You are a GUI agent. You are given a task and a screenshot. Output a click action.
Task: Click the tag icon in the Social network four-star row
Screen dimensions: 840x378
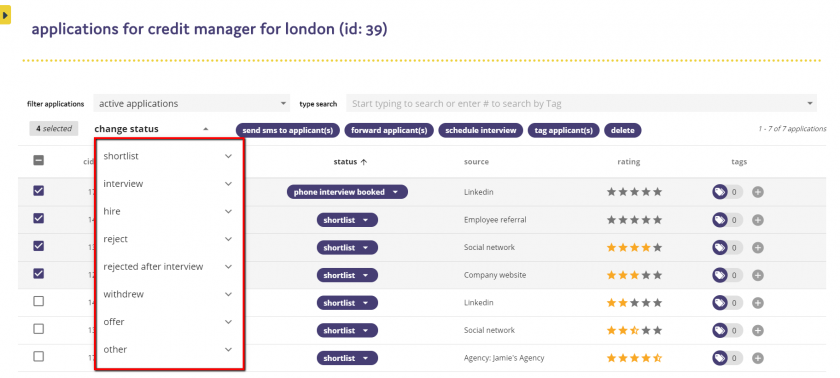719,247
